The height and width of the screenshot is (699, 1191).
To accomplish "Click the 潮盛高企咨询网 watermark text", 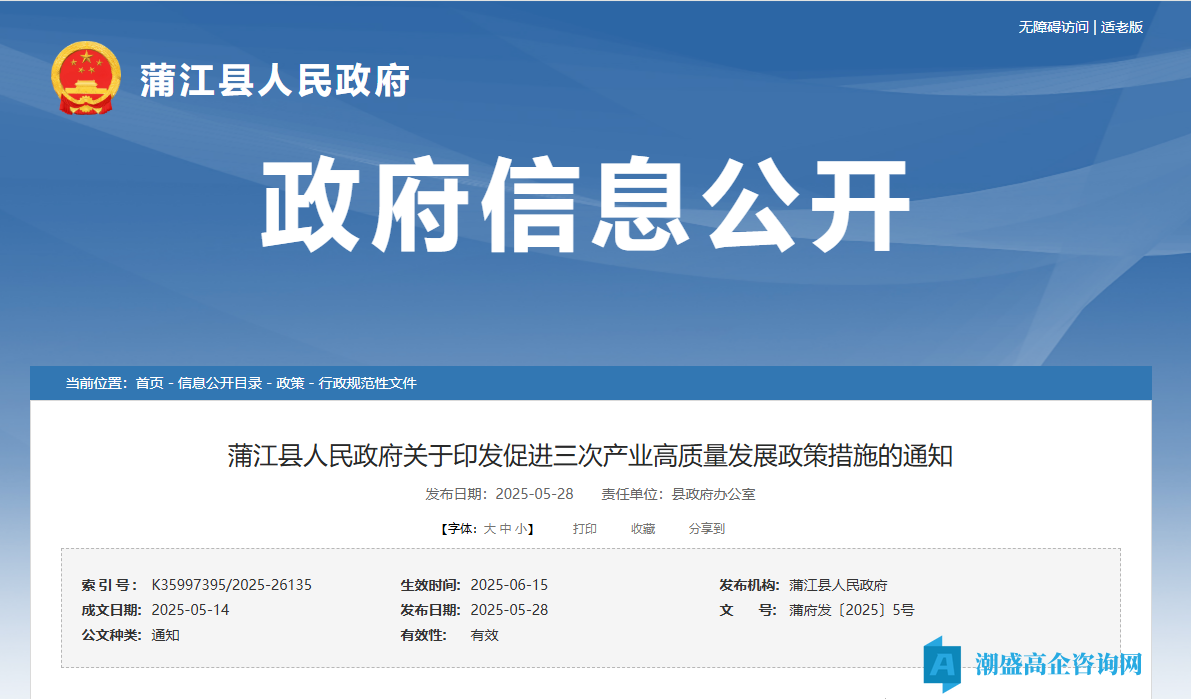I will [x=1058, y=663].
